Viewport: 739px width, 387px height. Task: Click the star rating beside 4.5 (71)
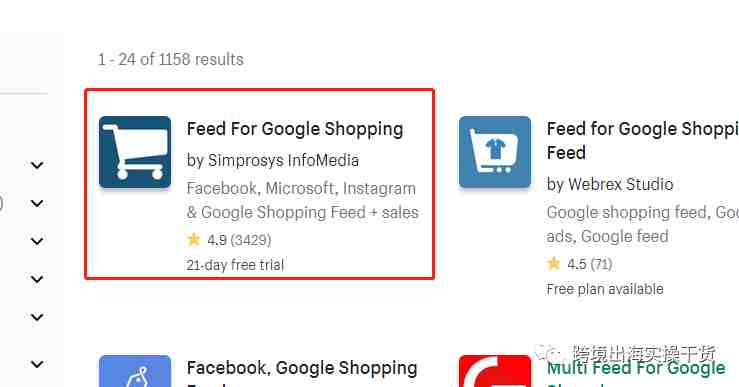[x=553, y=263]
